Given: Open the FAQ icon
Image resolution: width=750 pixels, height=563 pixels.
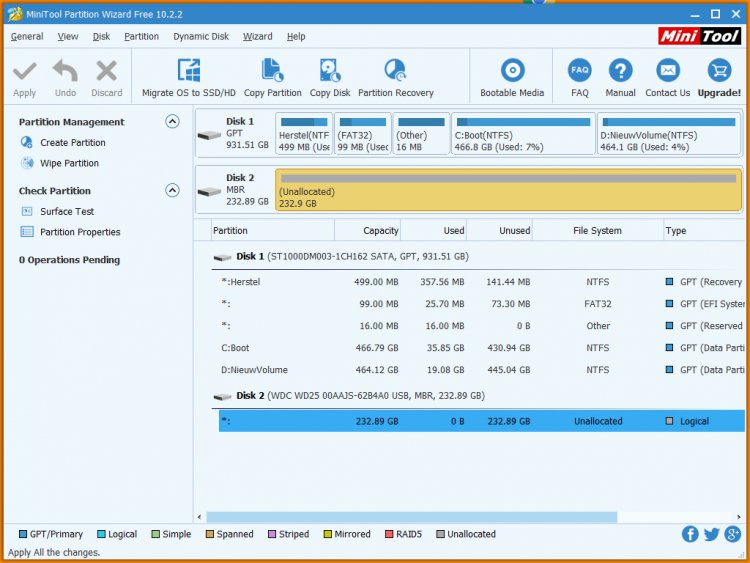Looking at the screenshot, I should [580, 71].
